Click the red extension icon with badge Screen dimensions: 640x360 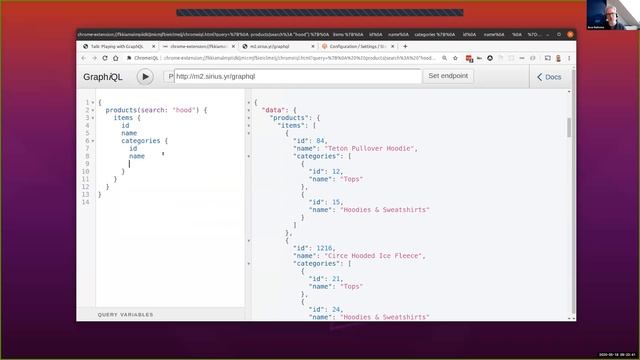[x=469, y=59]
